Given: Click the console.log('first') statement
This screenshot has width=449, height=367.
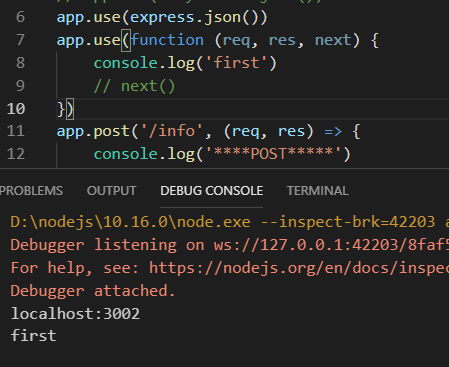Looking at the screenshot, I should (185, 63).
